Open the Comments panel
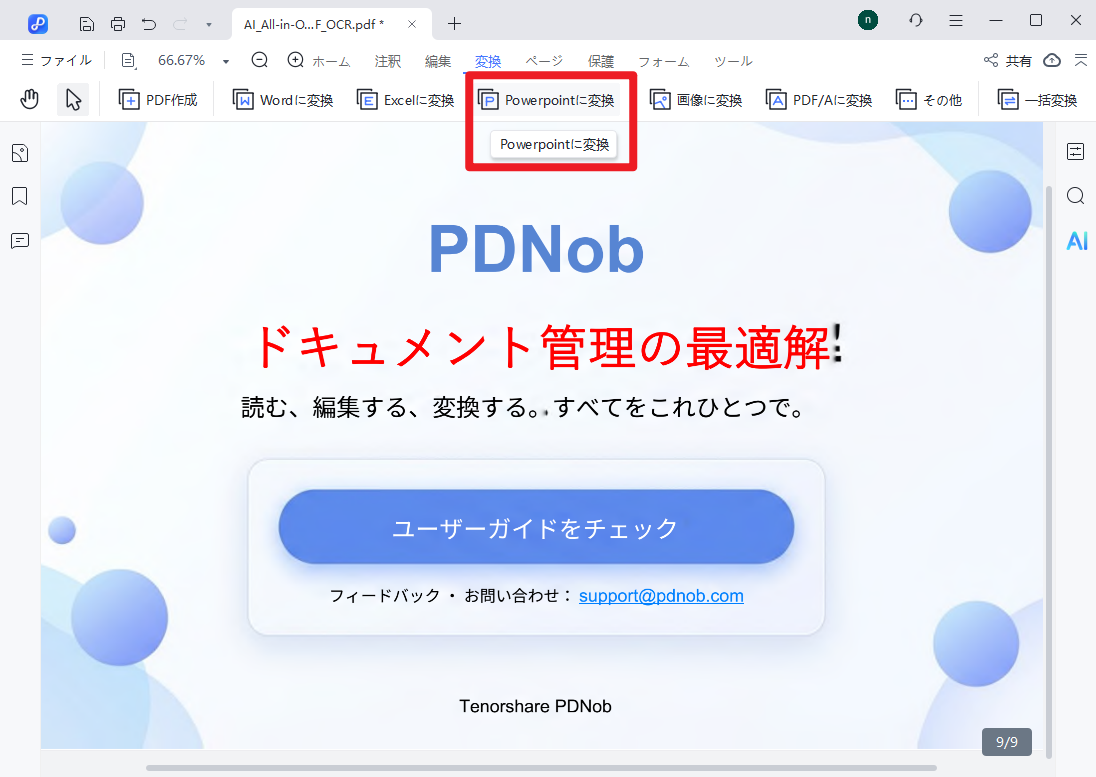The width and height of the screenshot is (1096, 777). 20,241
